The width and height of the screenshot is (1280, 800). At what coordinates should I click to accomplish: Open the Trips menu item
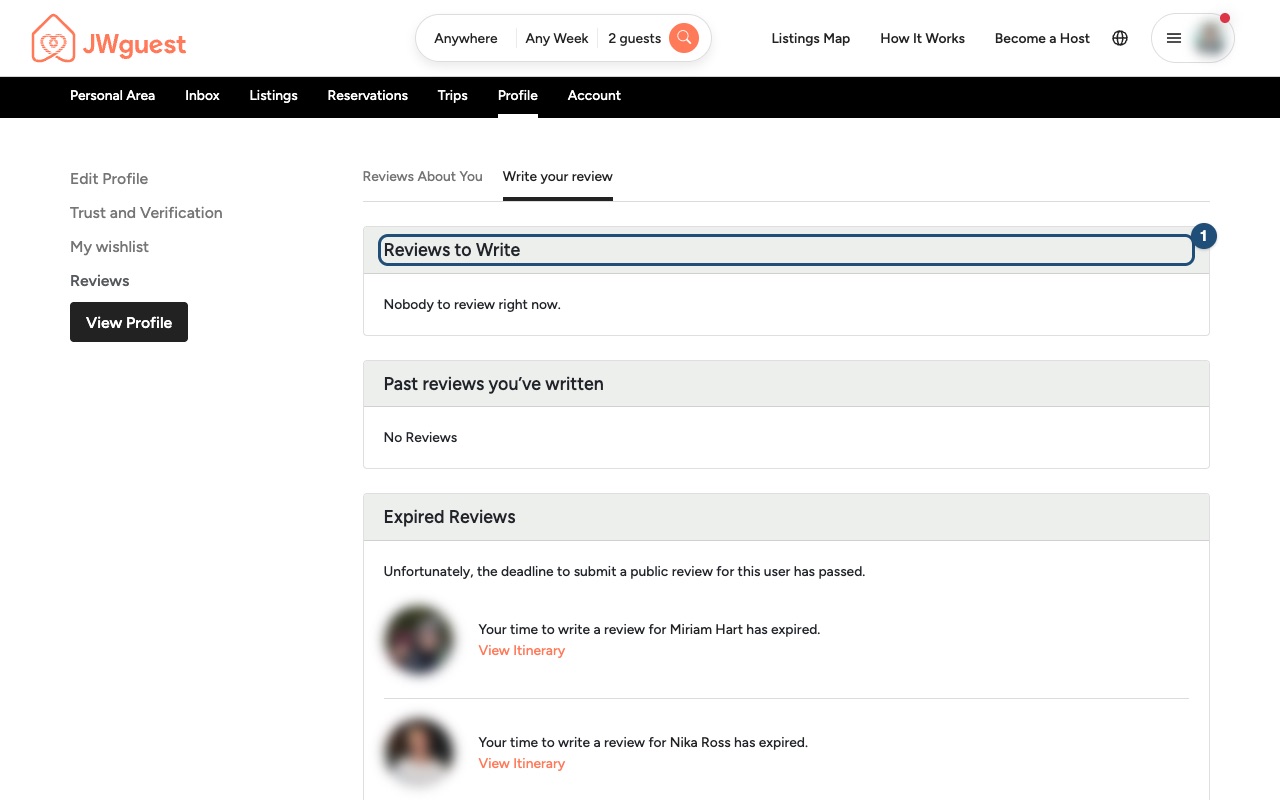click(453, 96)
